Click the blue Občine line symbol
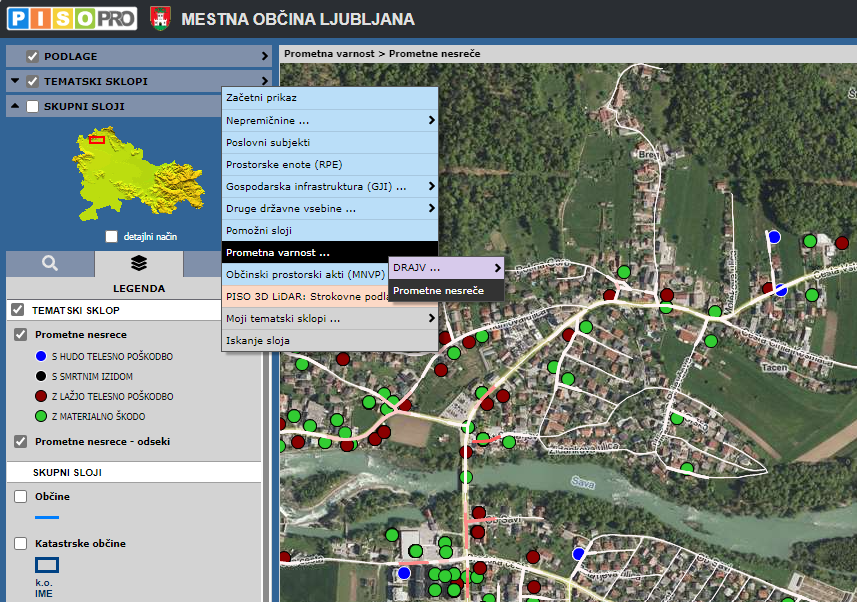857x602 pixels. (47, 517)
